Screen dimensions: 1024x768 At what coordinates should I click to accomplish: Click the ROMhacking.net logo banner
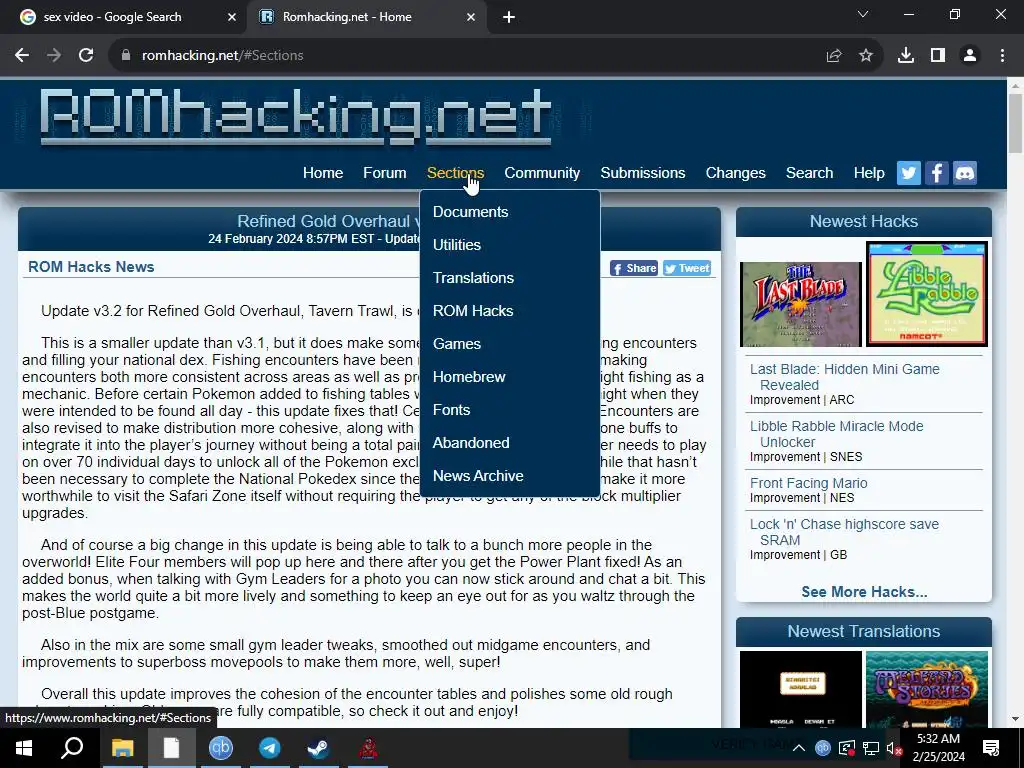(x=296, y=116)
